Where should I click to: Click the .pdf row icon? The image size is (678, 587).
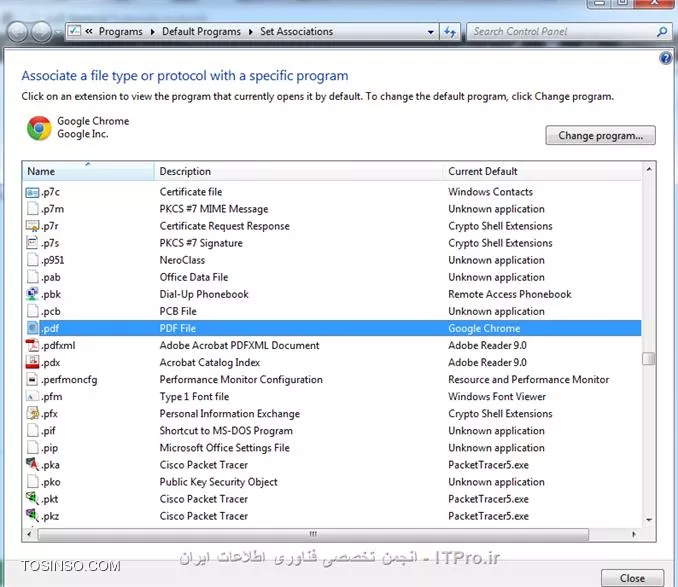pyautogui.click(x=32, y=329)
